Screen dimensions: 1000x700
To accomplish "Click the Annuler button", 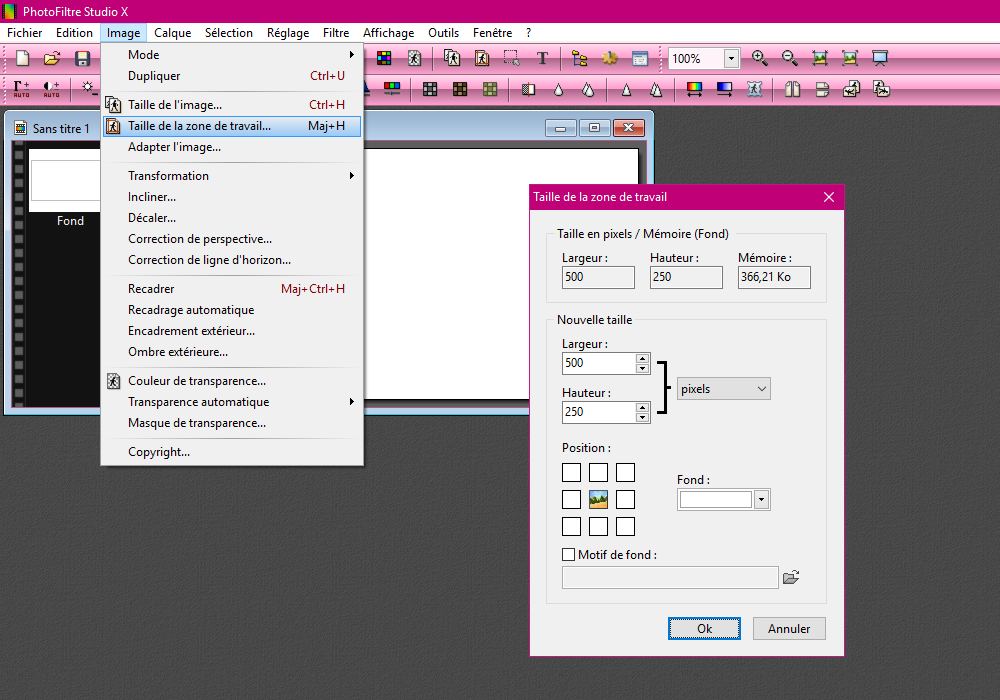I will [789, 629].
